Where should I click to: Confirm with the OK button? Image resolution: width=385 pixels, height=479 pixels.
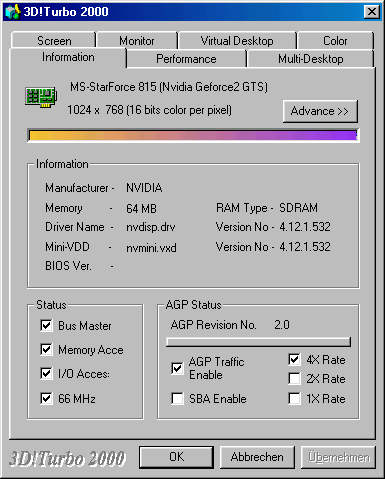click(176, 457)
